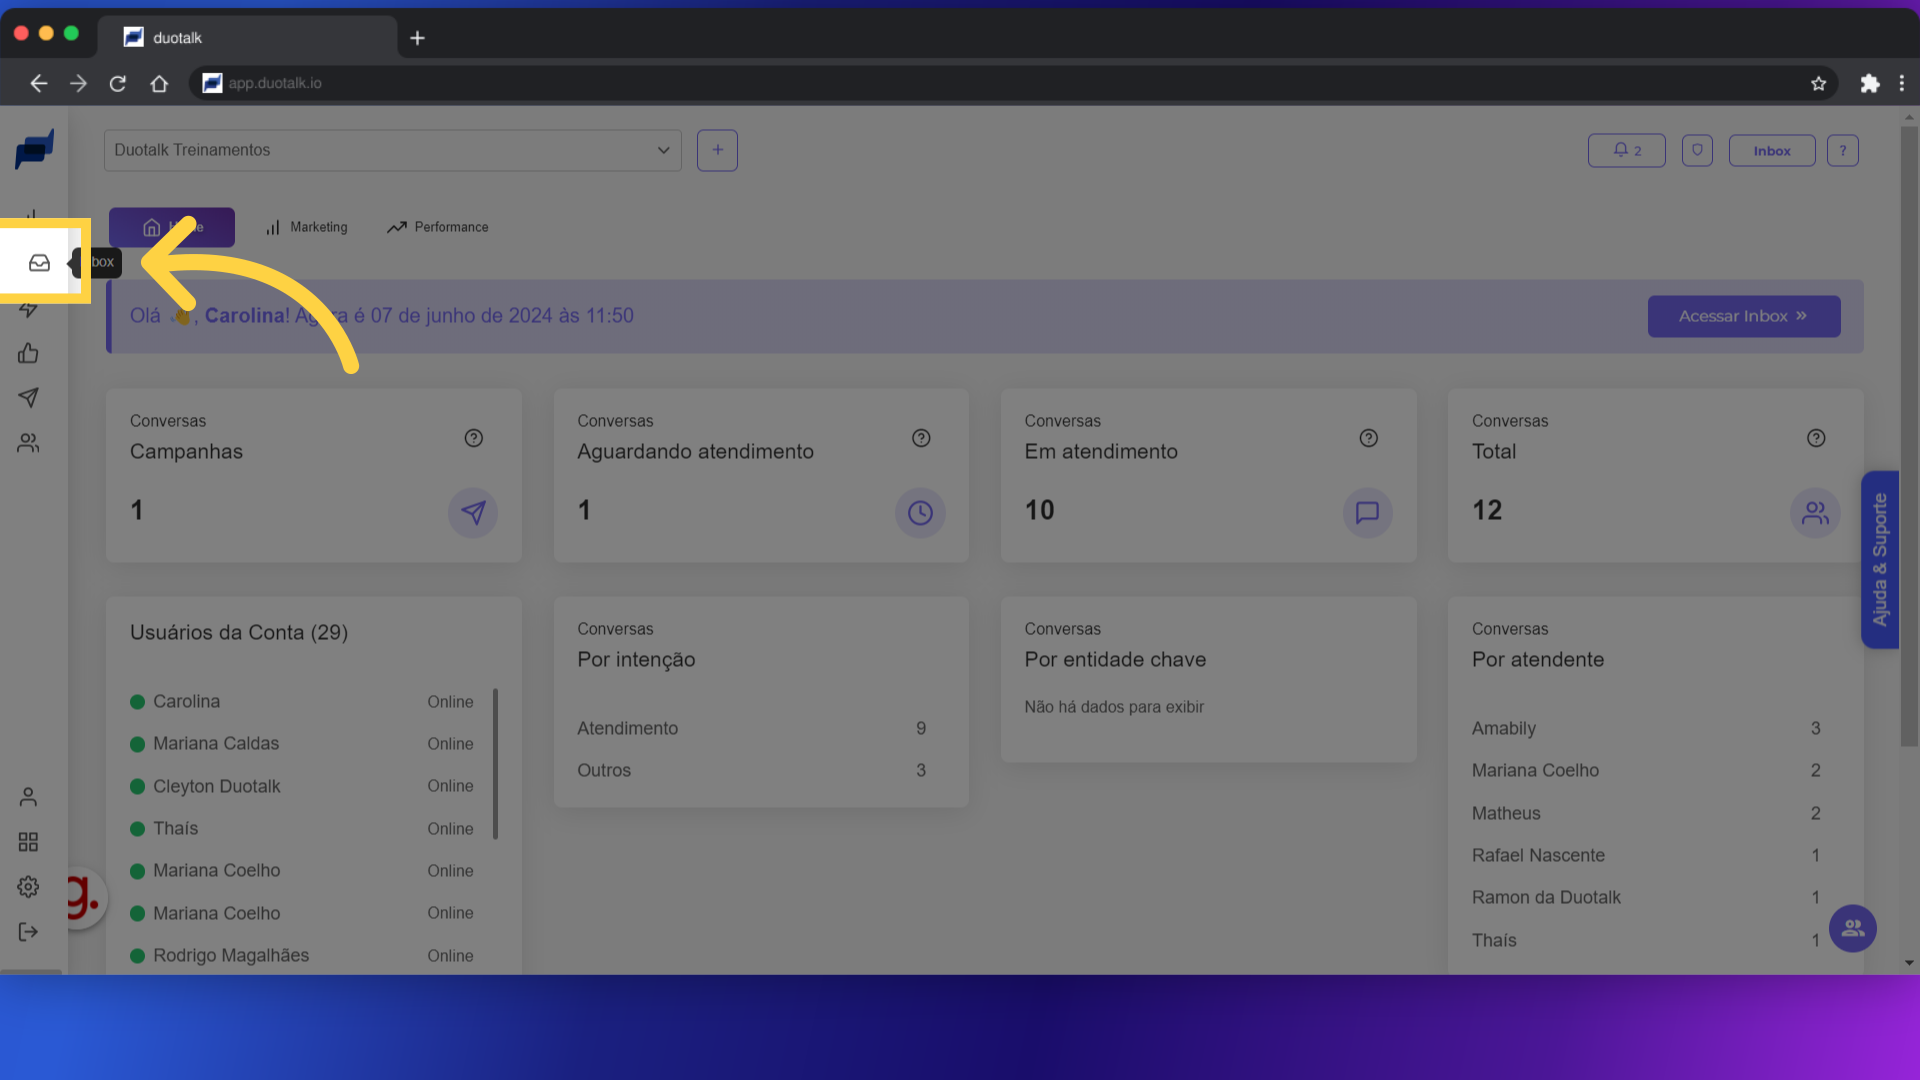Click the plus button beside the account selector
Viewport: 1920px width, 1080px height.
717,150
